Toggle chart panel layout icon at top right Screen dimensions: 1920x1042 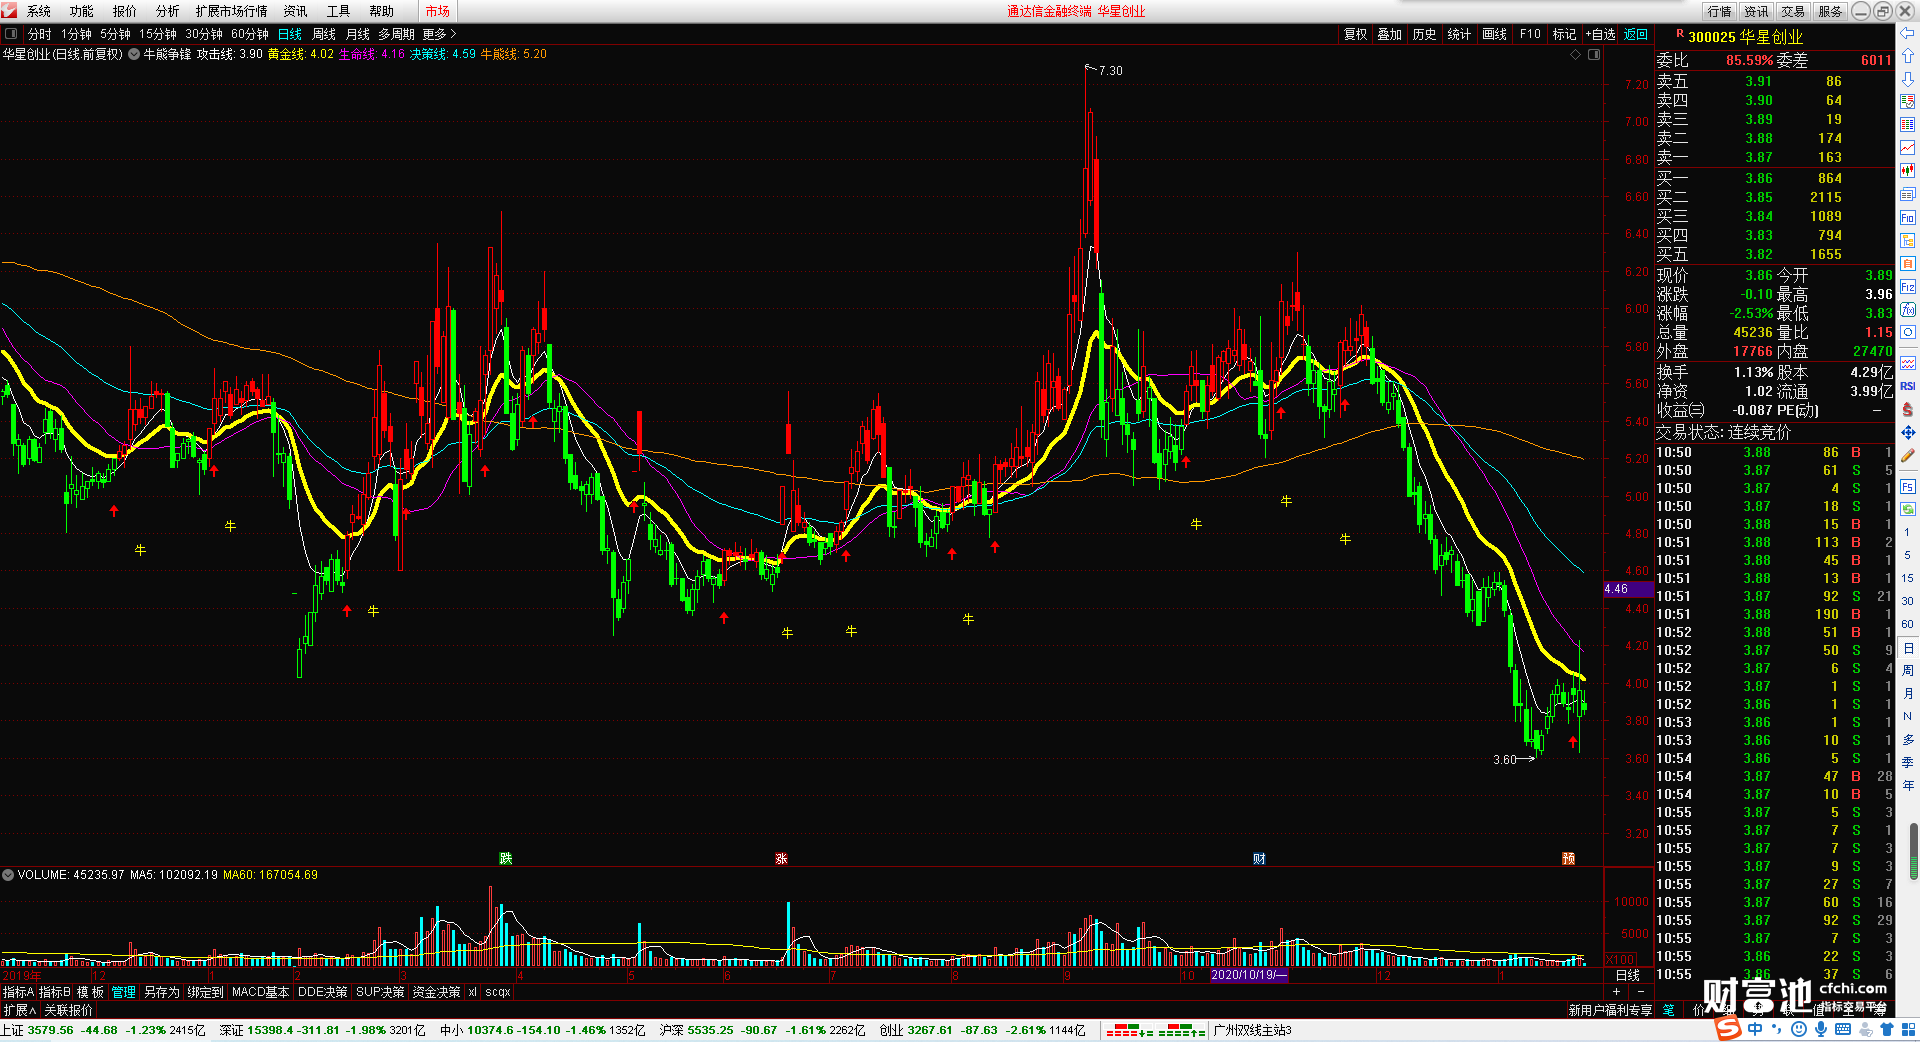pyautogui.click(x=1594, y=54)
